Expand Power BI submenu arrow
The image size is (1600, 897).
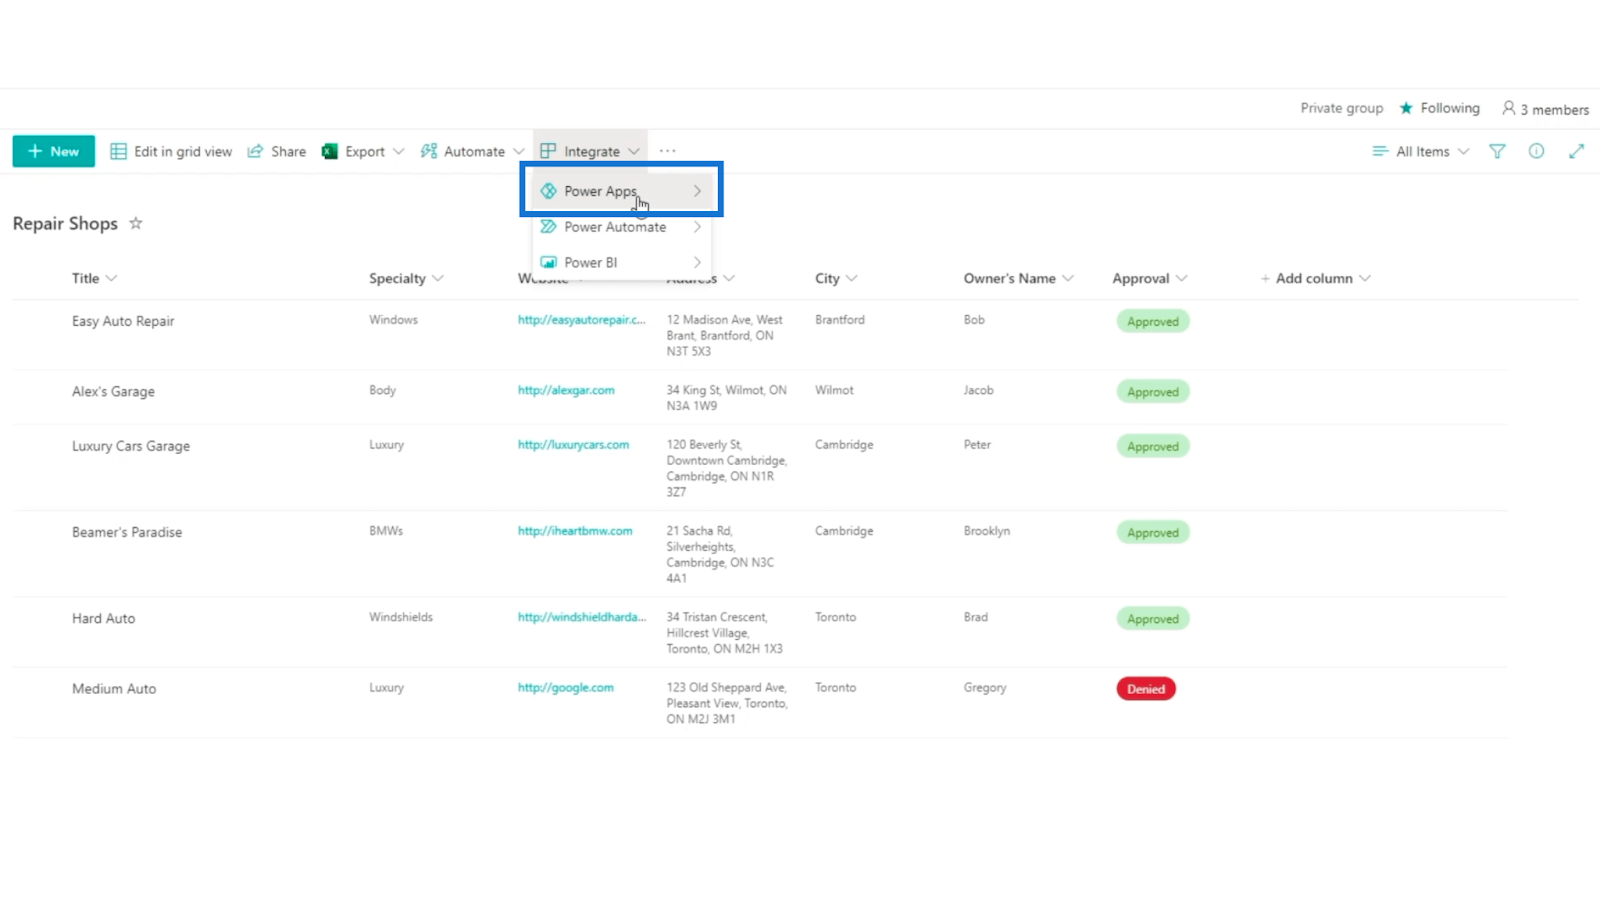pyautogui.click(x=697, y=262)
